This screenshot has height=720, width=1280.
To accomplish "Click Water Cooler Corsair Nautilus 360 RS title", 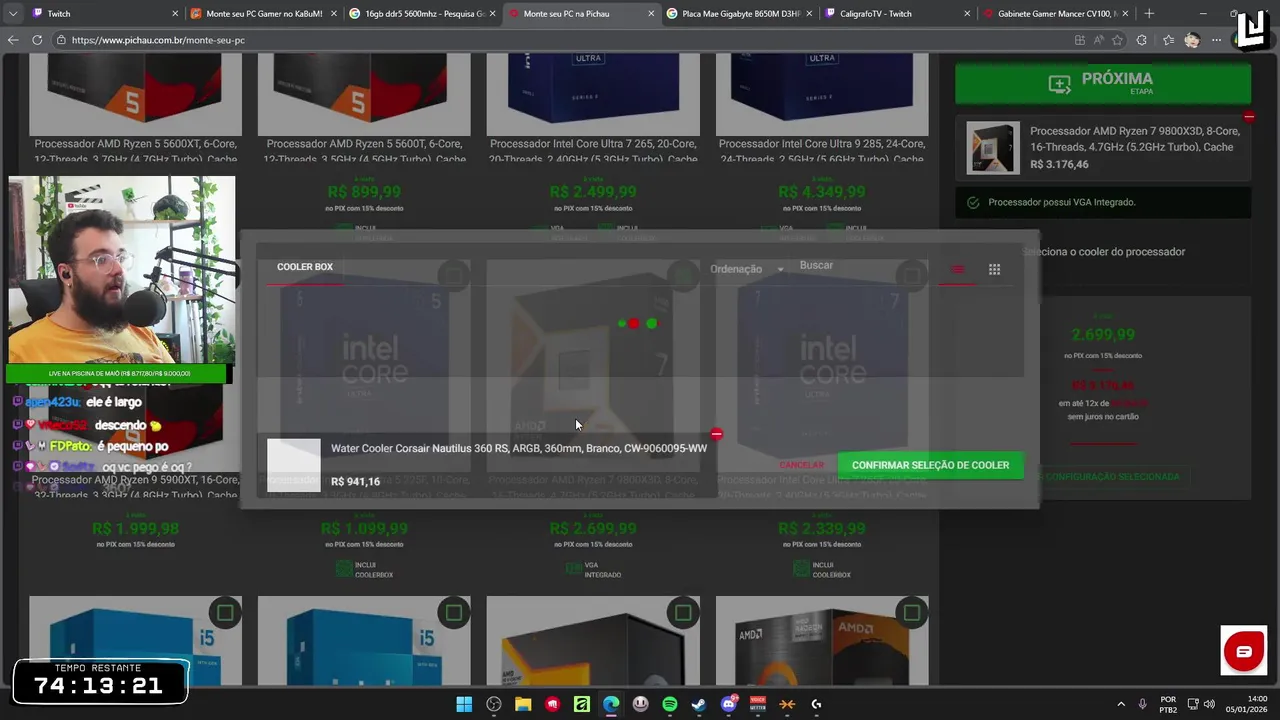I will pyautogui.click(x=519, y=448).
